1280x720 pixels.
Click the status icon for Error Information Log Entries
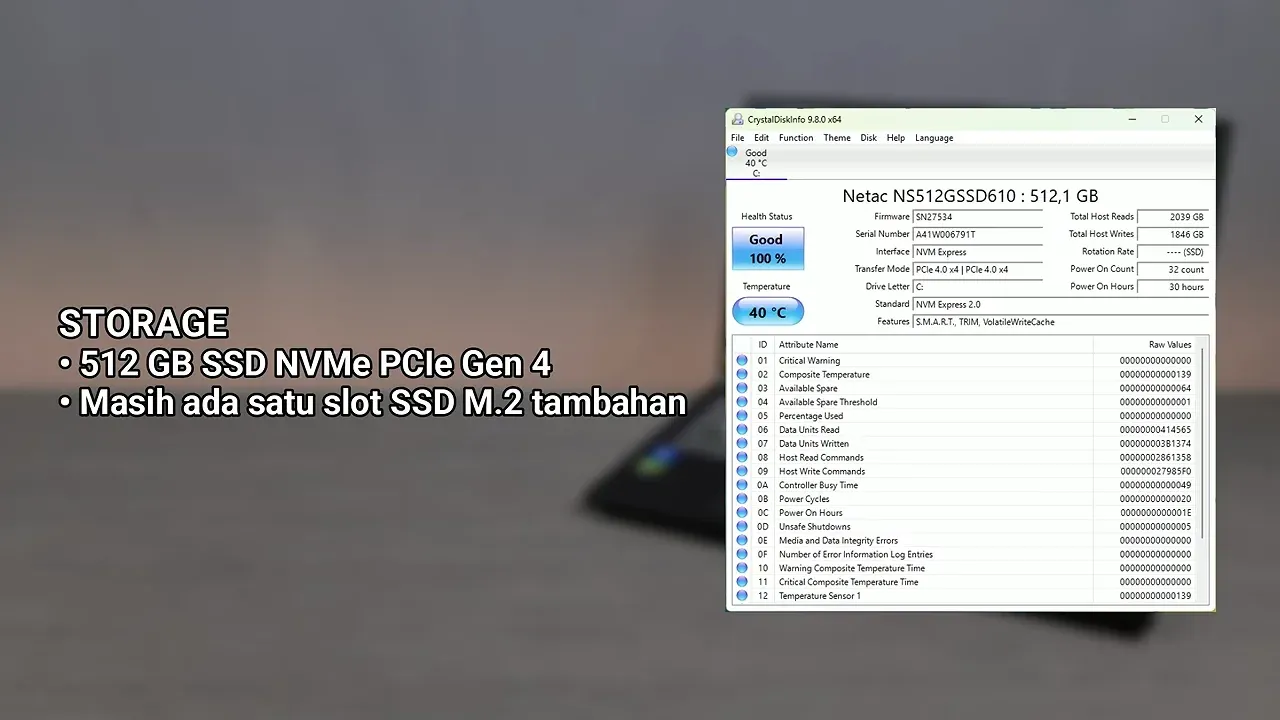coord(742,555)
